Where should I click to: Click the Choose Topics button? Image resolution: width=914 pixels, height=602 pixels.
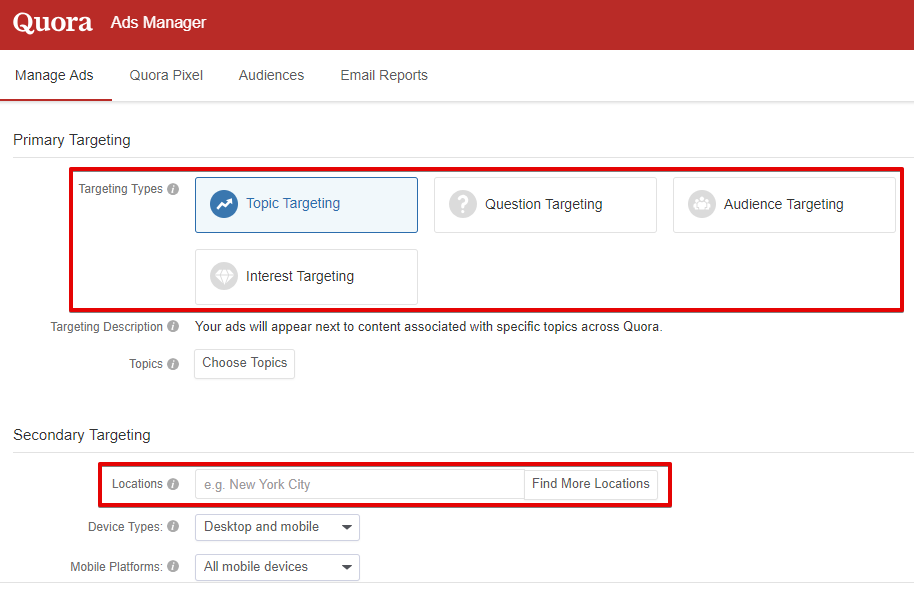[244, 363]
